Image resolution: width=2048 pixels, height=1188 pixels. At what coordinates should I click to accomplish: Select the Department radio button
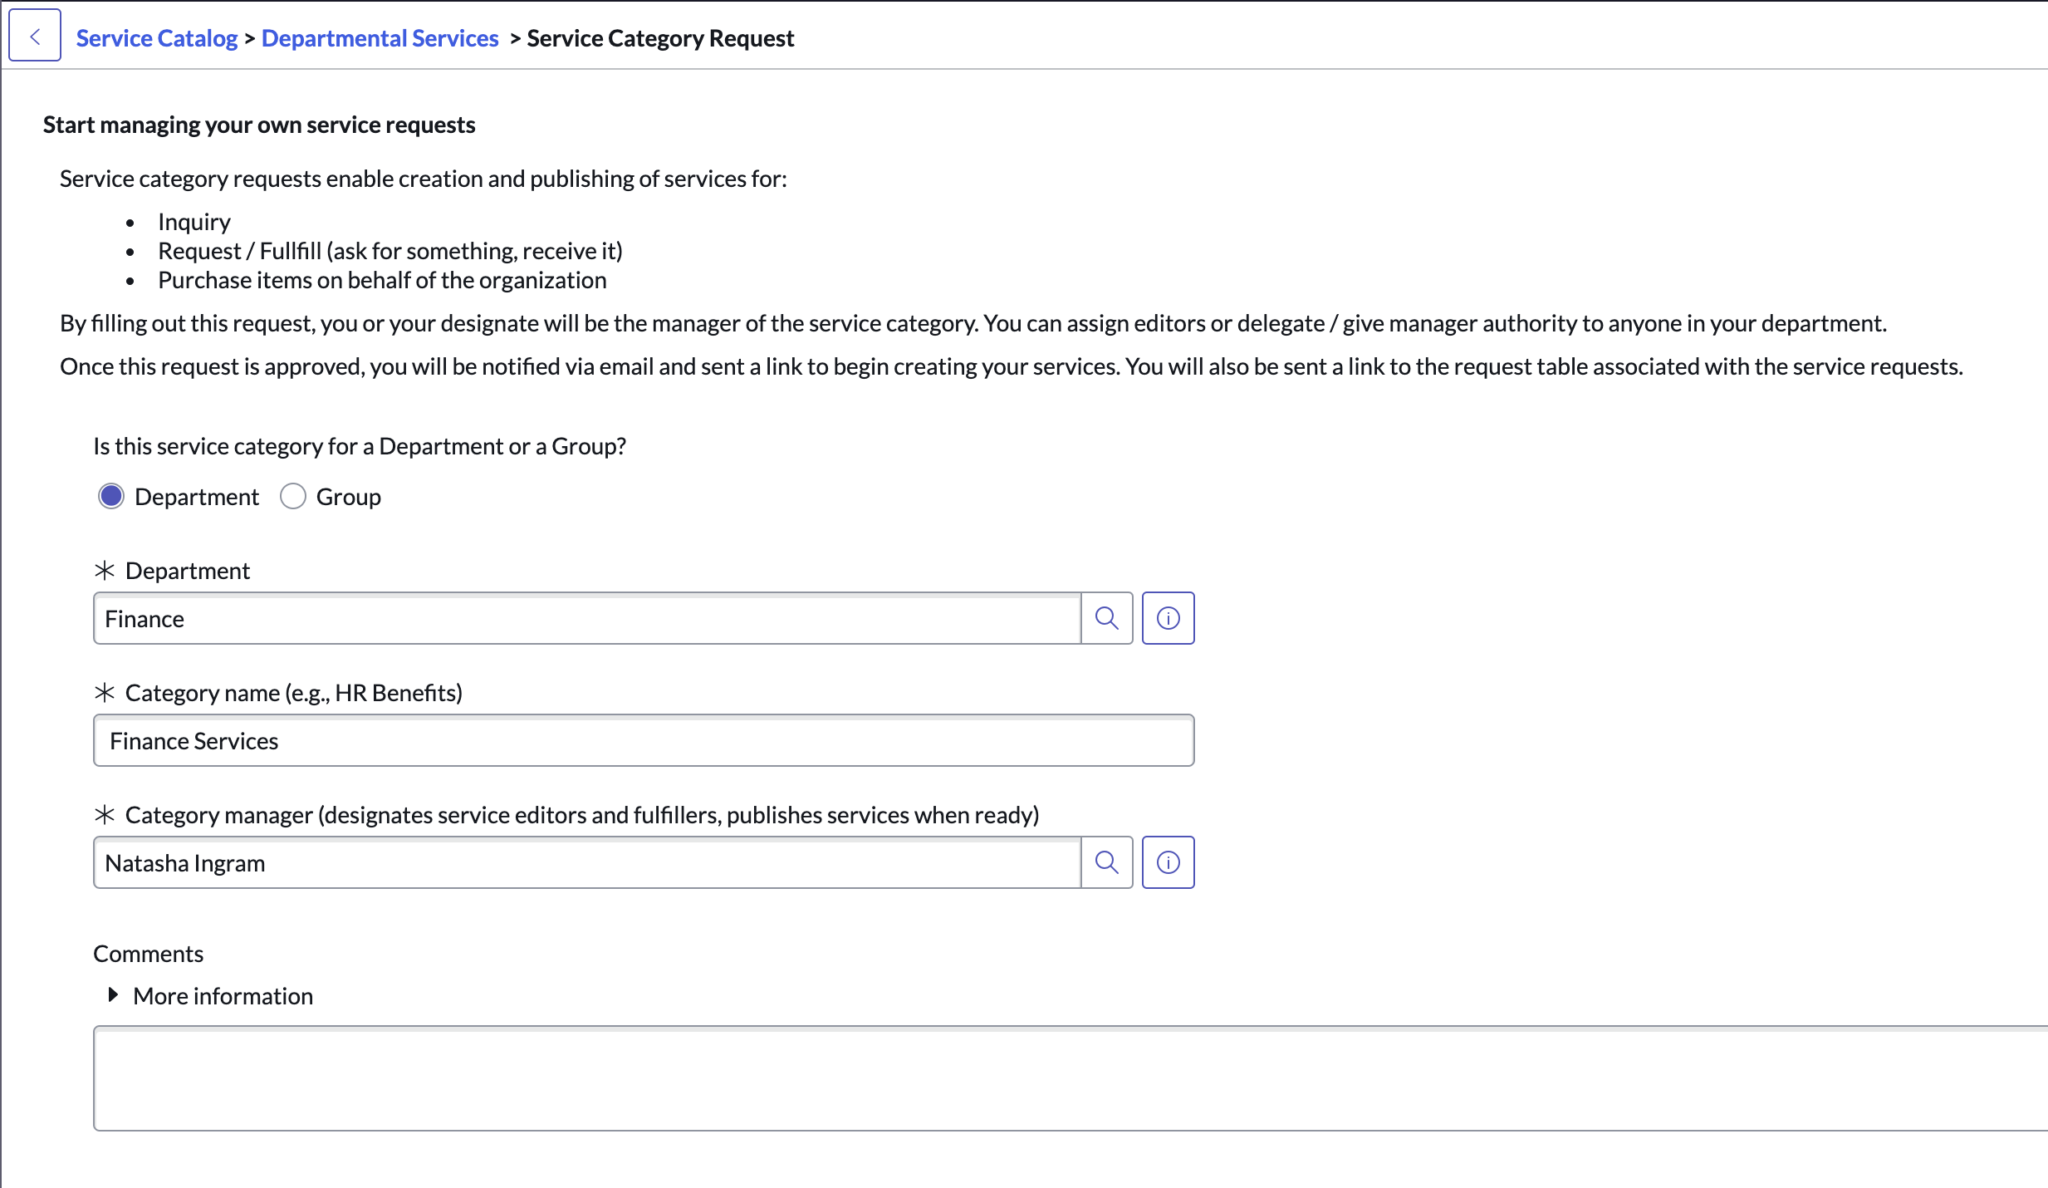[x=111, y=496]
